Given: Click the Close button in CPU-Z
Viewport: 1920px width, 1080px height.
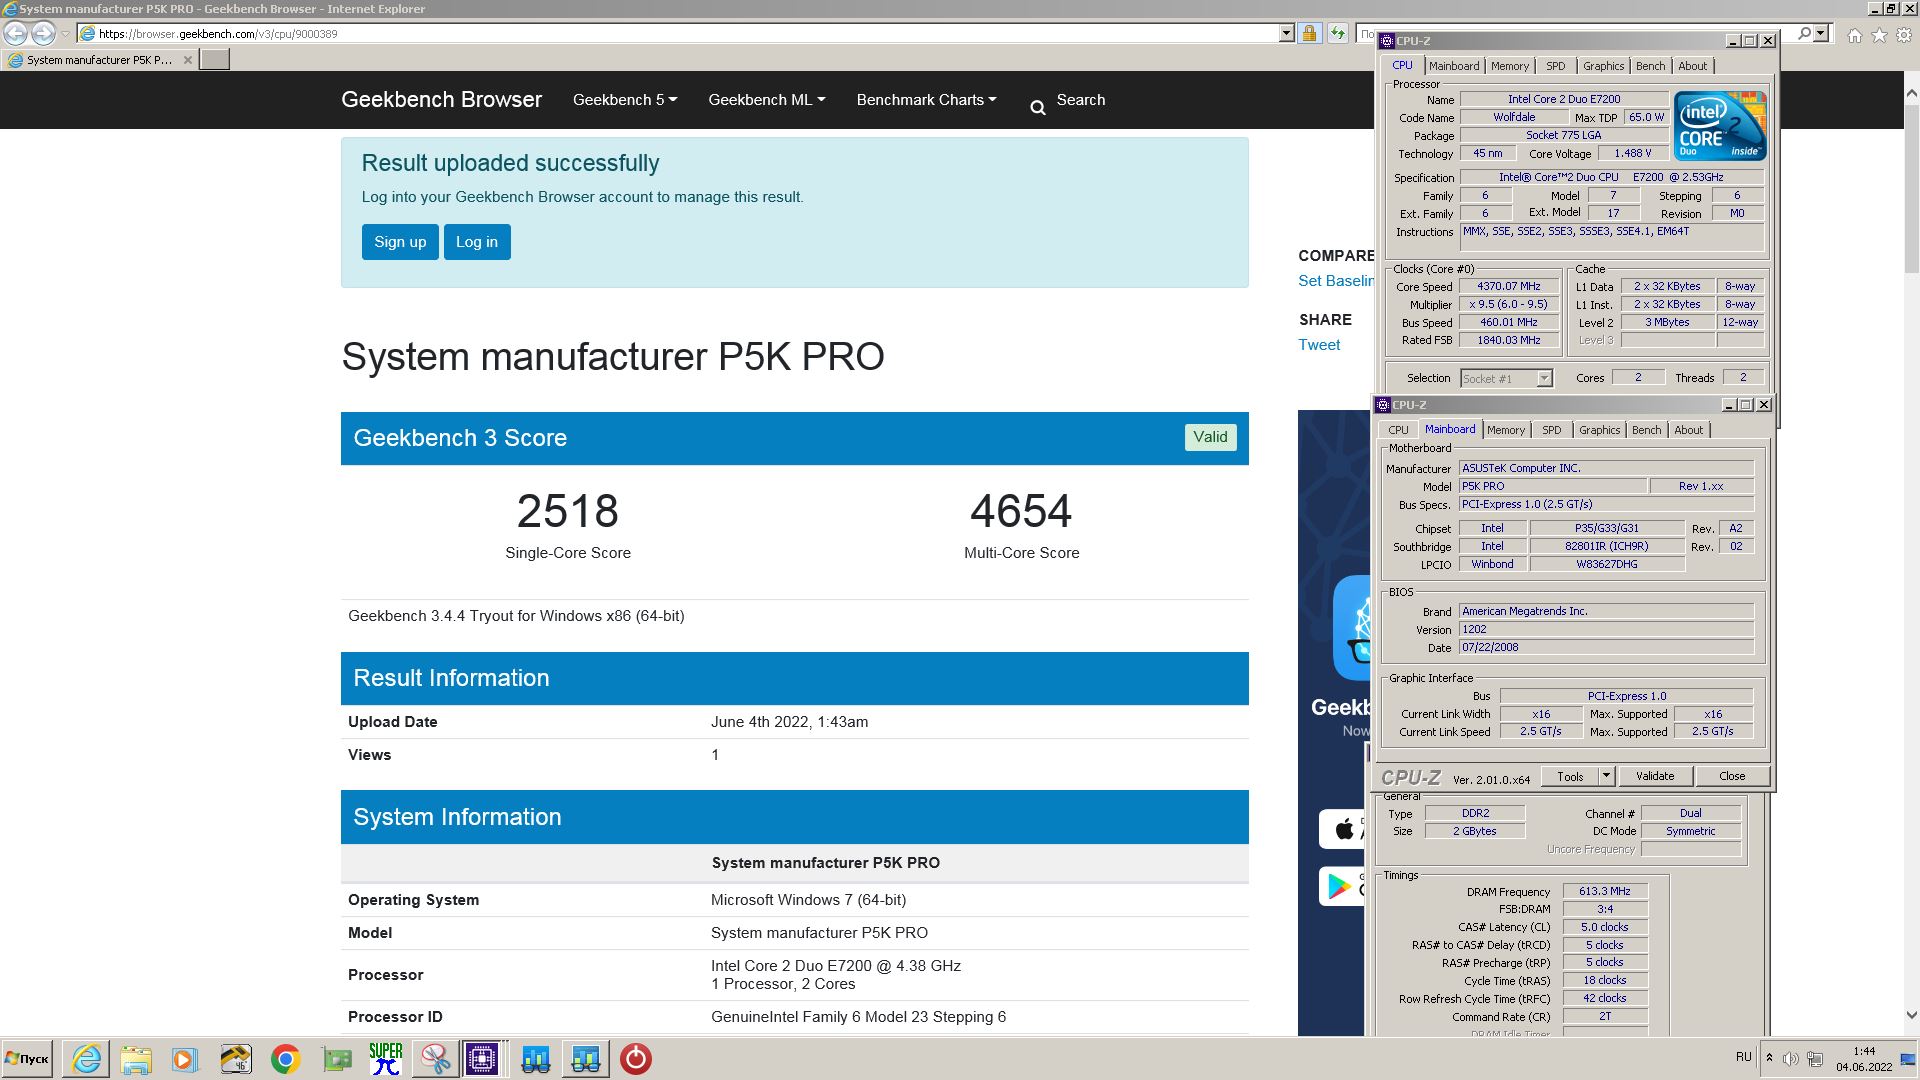Looking at the screenshot, I should 1732,776.
